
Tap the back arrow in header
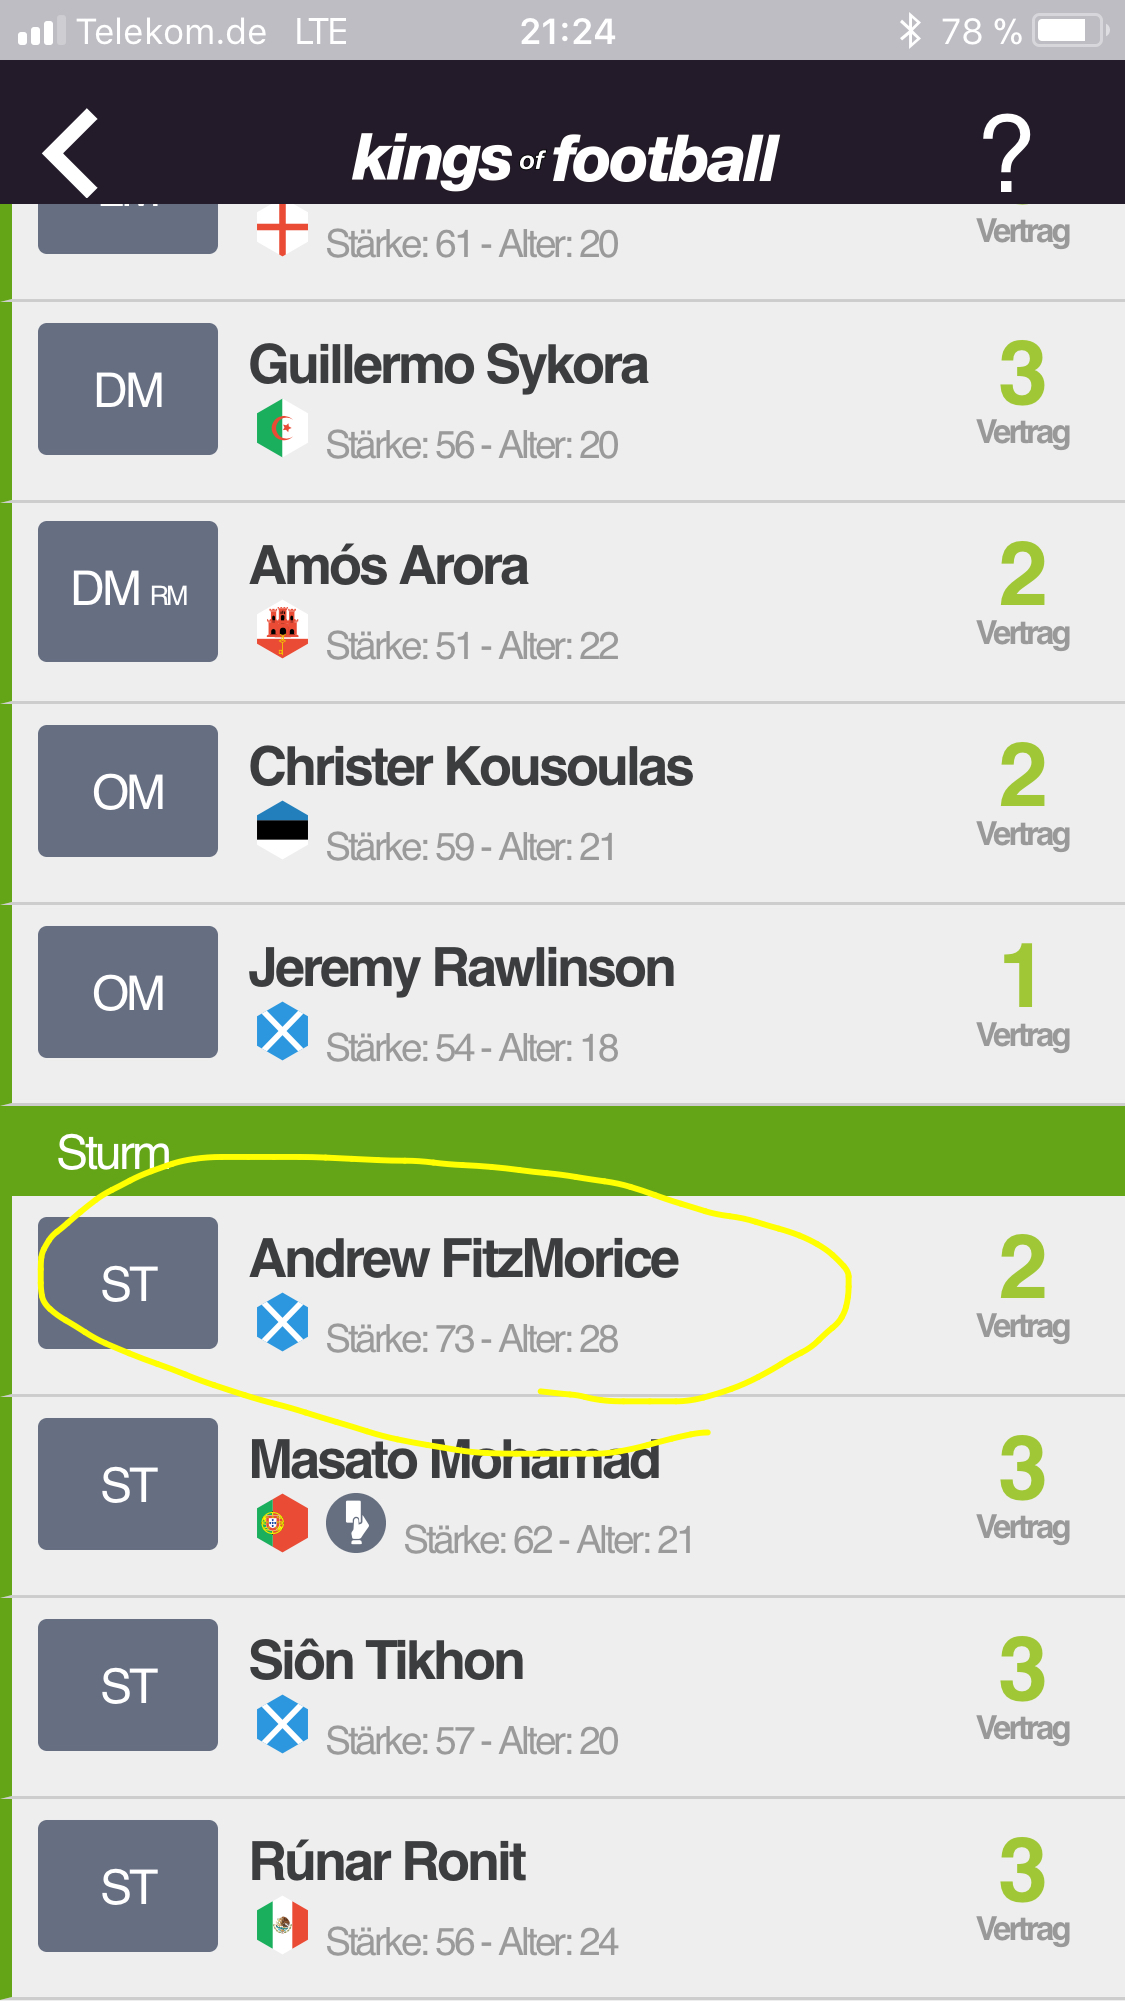click(70, 153)
